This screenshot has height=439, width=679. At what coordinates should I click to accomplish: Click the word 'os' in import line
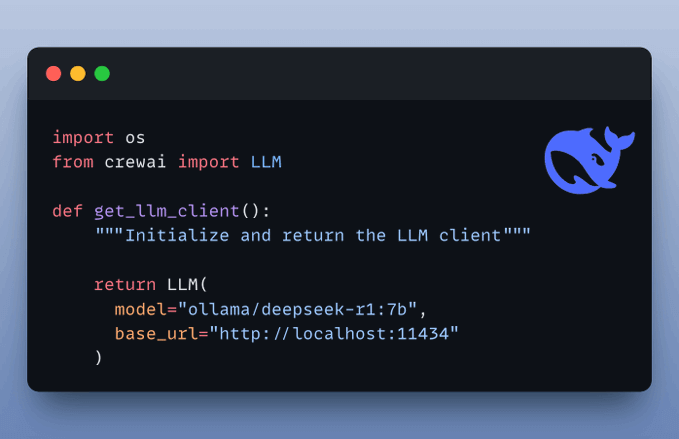135,138
